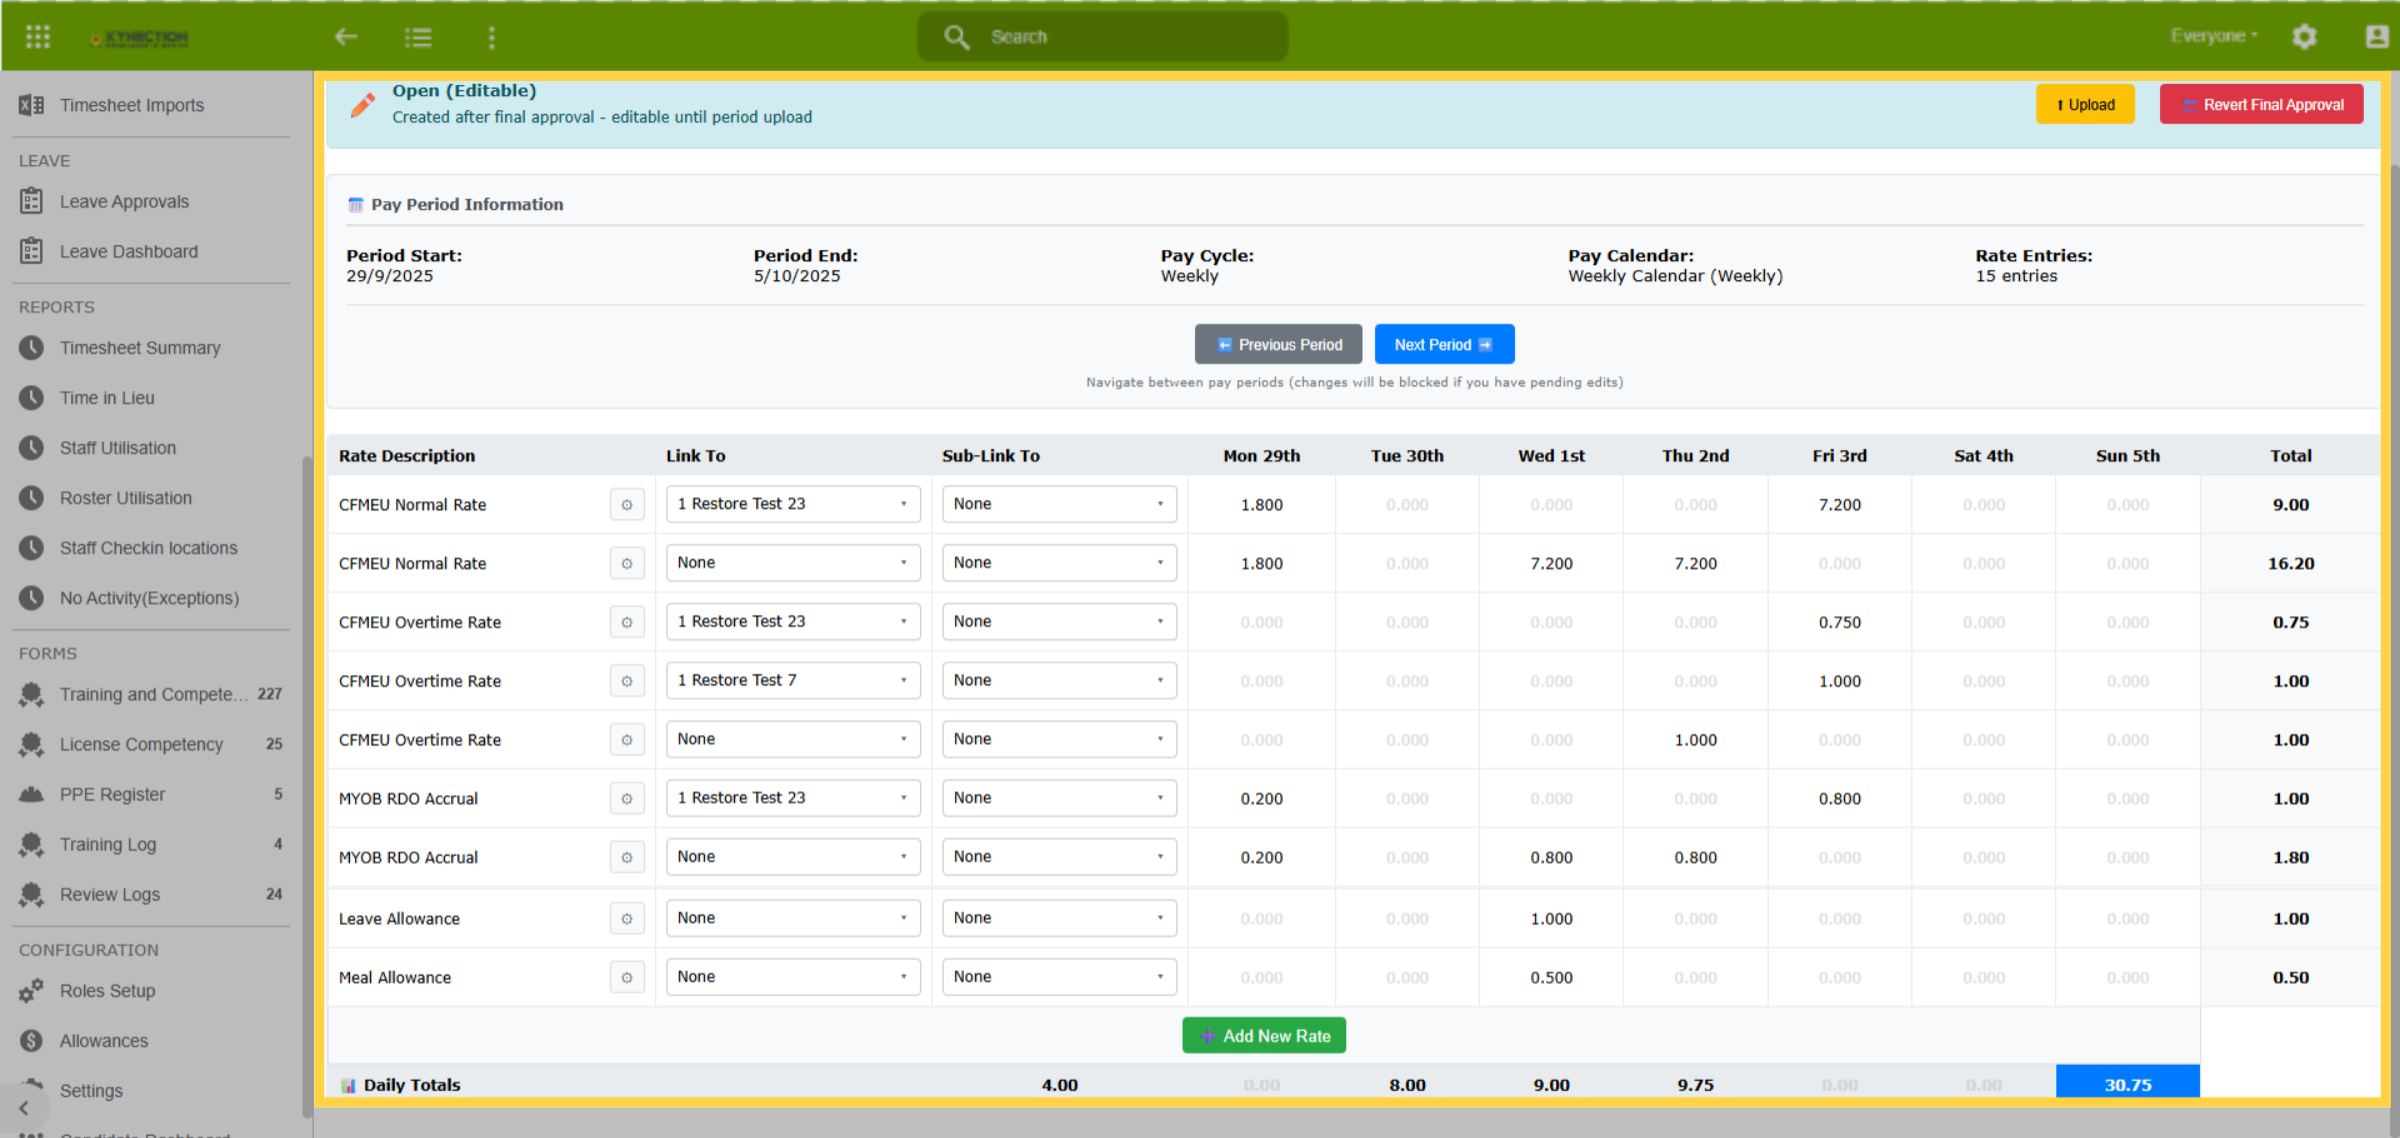Open Link To dropdown for Leave Allowance row

pos(793,918)
